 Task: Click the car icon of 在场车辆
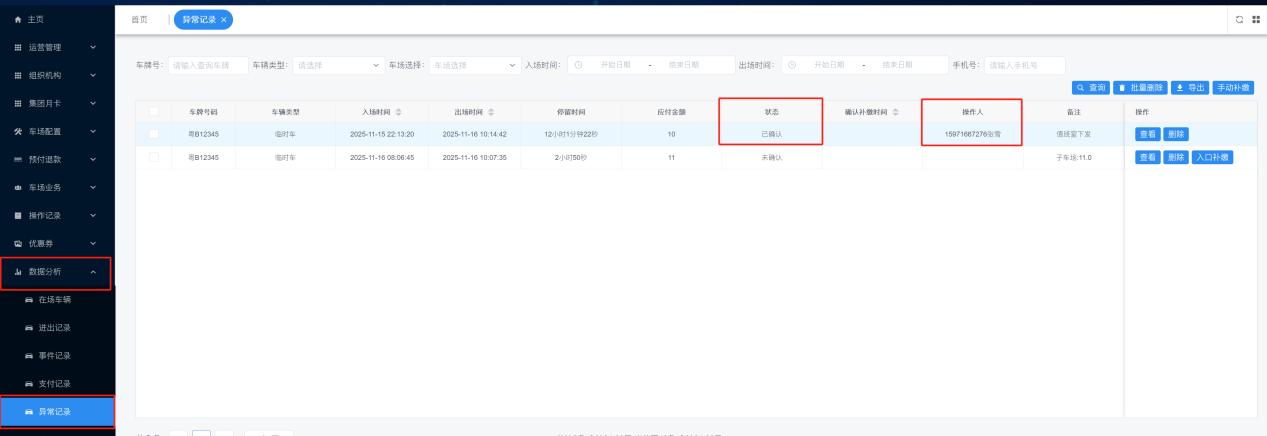pos(29,300)
